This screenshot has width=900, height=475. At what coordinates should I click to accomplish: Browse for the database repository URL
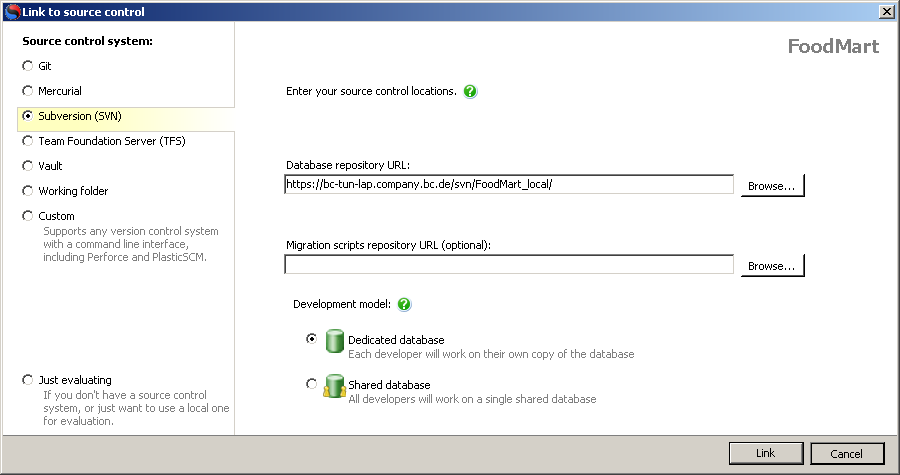[x=773, y=186]
